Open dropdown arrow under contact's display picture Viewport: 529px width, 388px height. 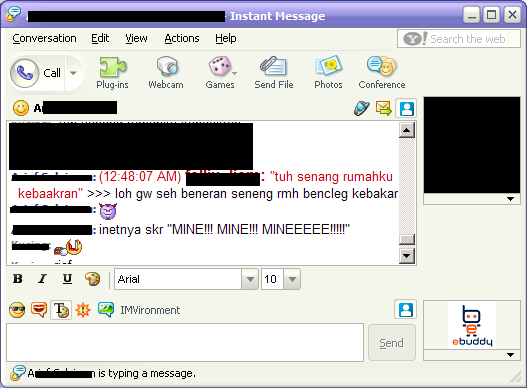(510, 199)
